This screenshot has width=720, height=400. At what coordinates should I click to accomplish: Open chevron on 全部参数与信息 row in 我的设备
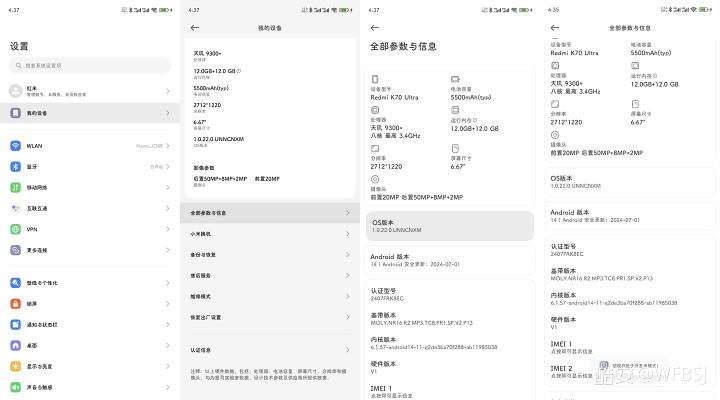pyautogui.click(x=348, y=213)
